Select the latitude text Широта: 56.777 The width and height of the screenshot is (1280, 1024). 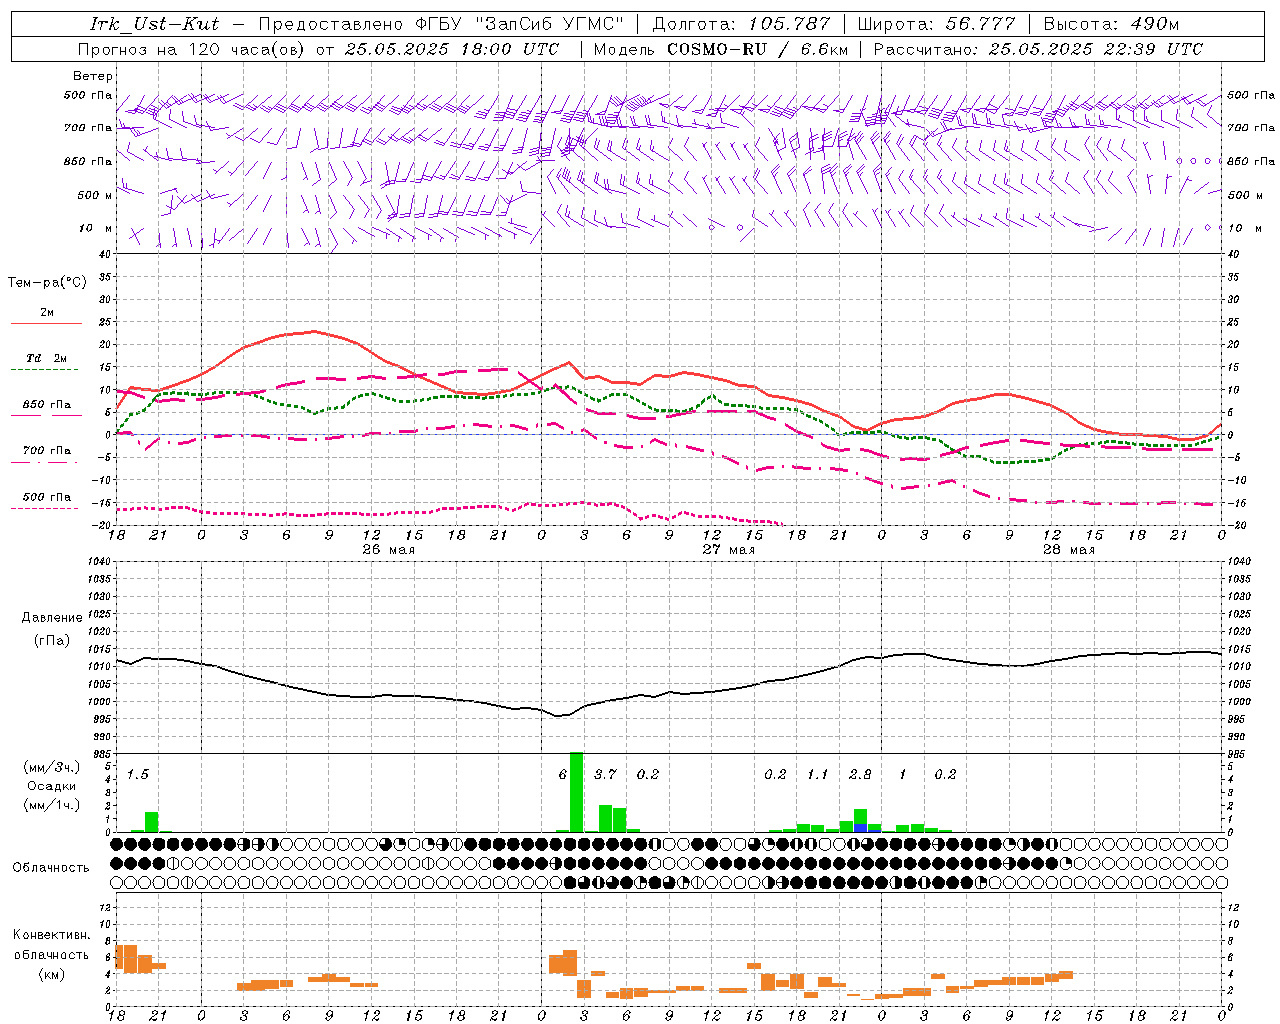tap(937, 24)
